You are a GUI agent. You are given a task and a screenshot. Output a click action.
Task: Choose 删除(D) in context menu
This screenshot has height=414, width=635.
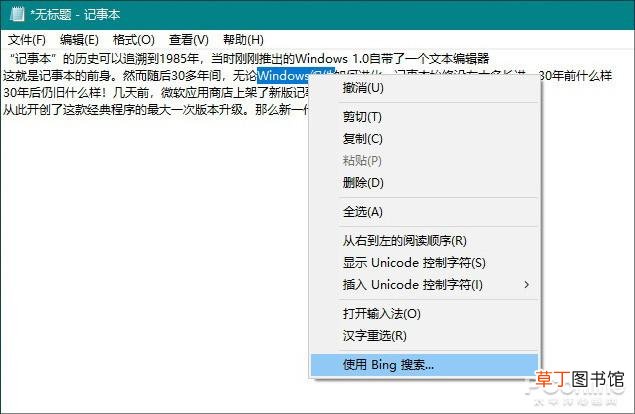pyautogui.click(x=424, y=183)
